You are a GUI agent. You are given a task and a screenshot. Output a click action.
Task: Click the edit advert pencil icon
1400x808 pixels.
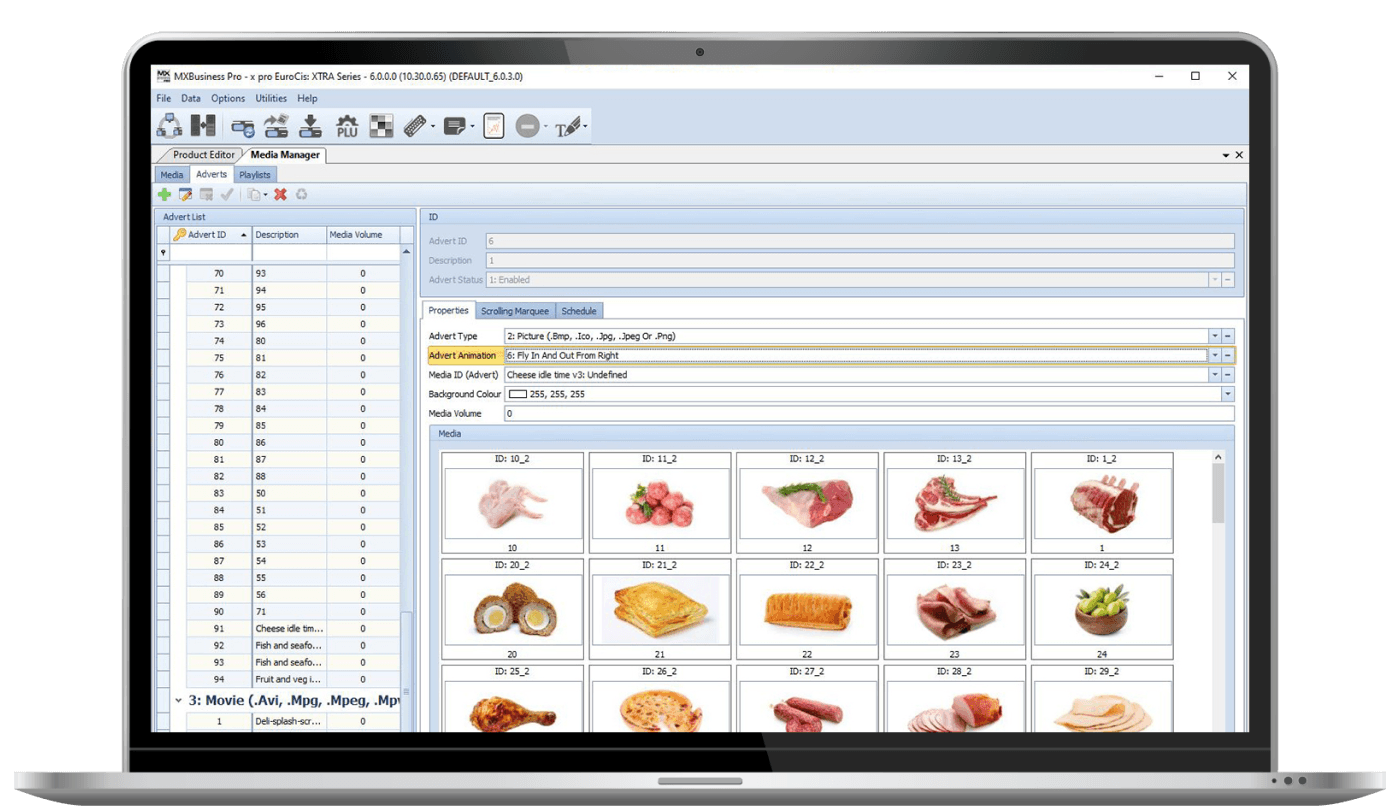185,194
